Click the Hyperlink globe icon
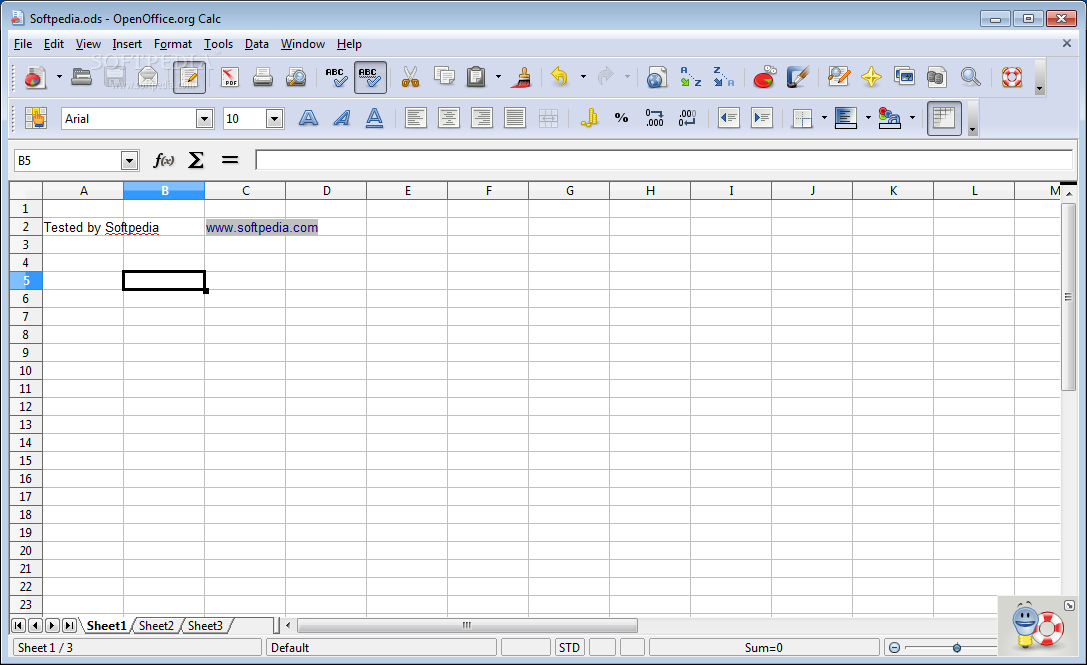 (x=656, y=77)
